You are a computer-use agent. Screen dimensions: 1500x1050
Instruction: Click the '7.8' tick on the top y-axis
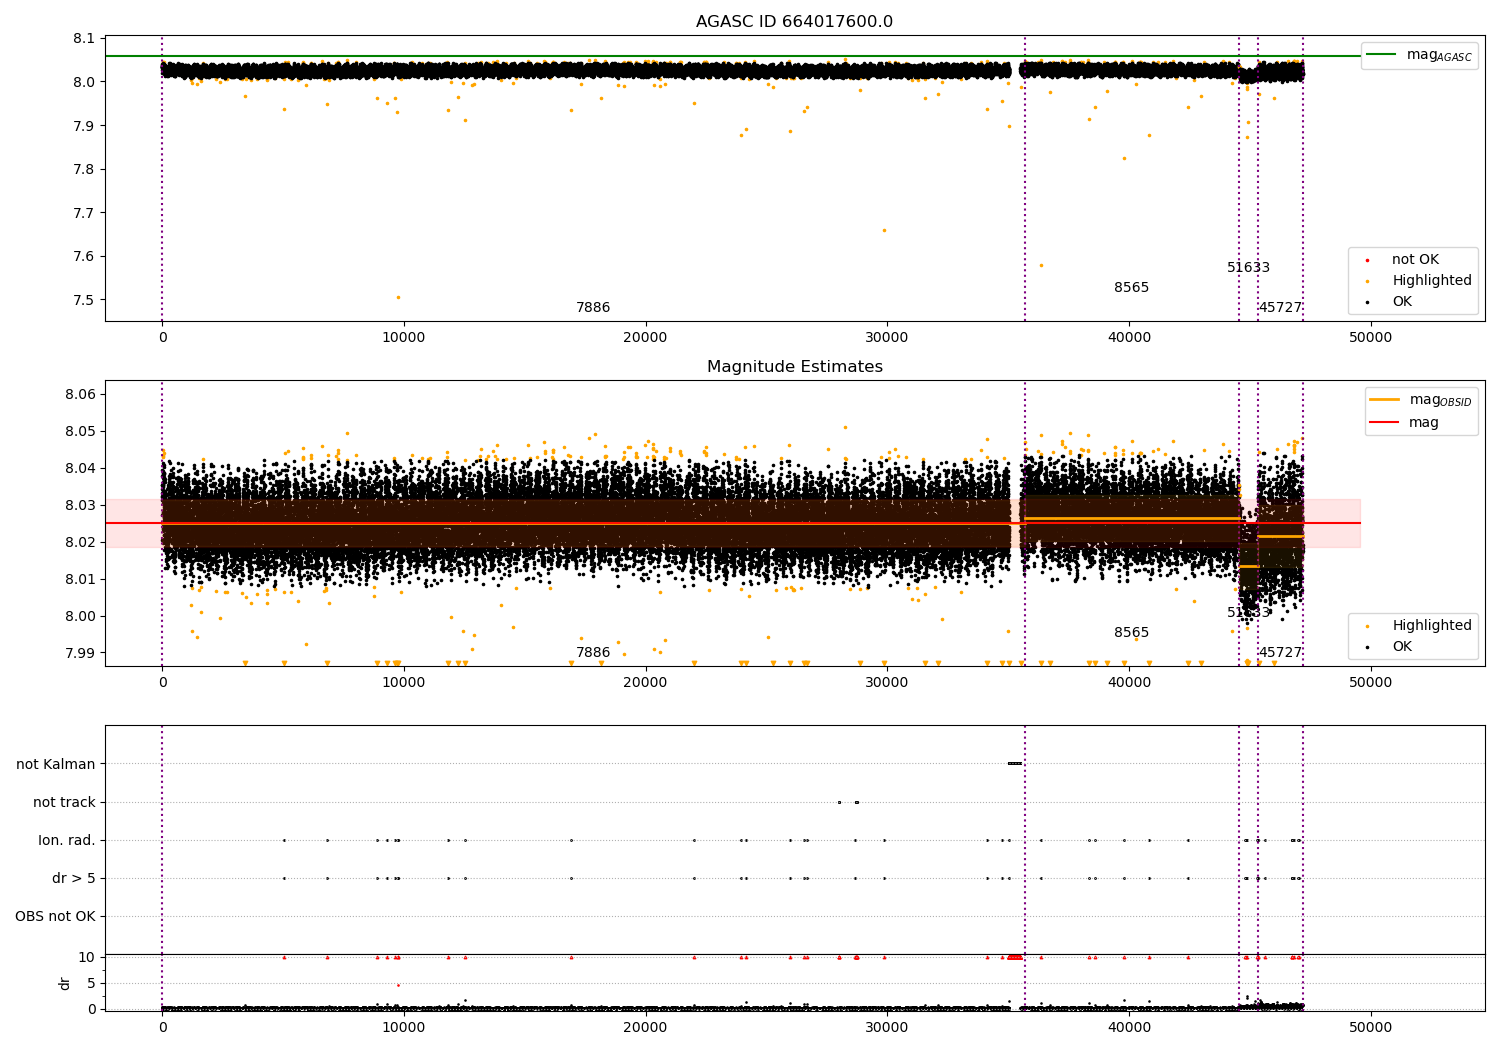[85, 169]
